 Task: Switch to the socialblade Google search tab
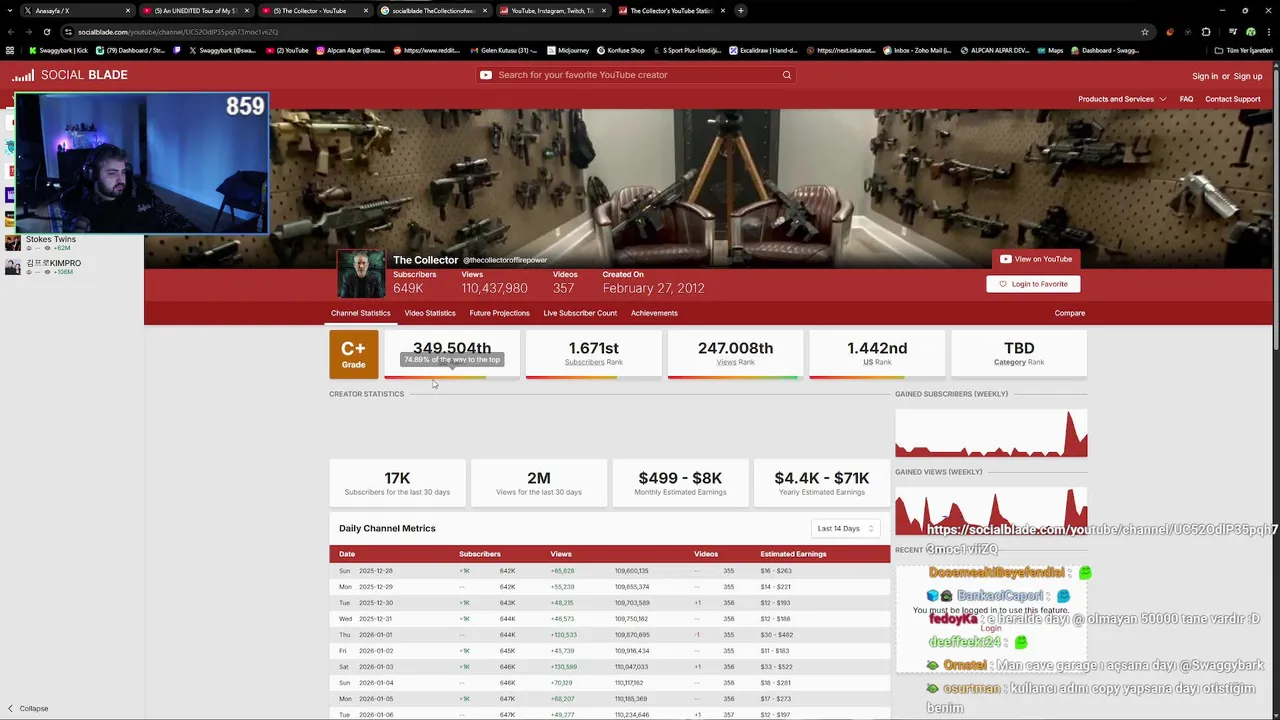(433, 10)
